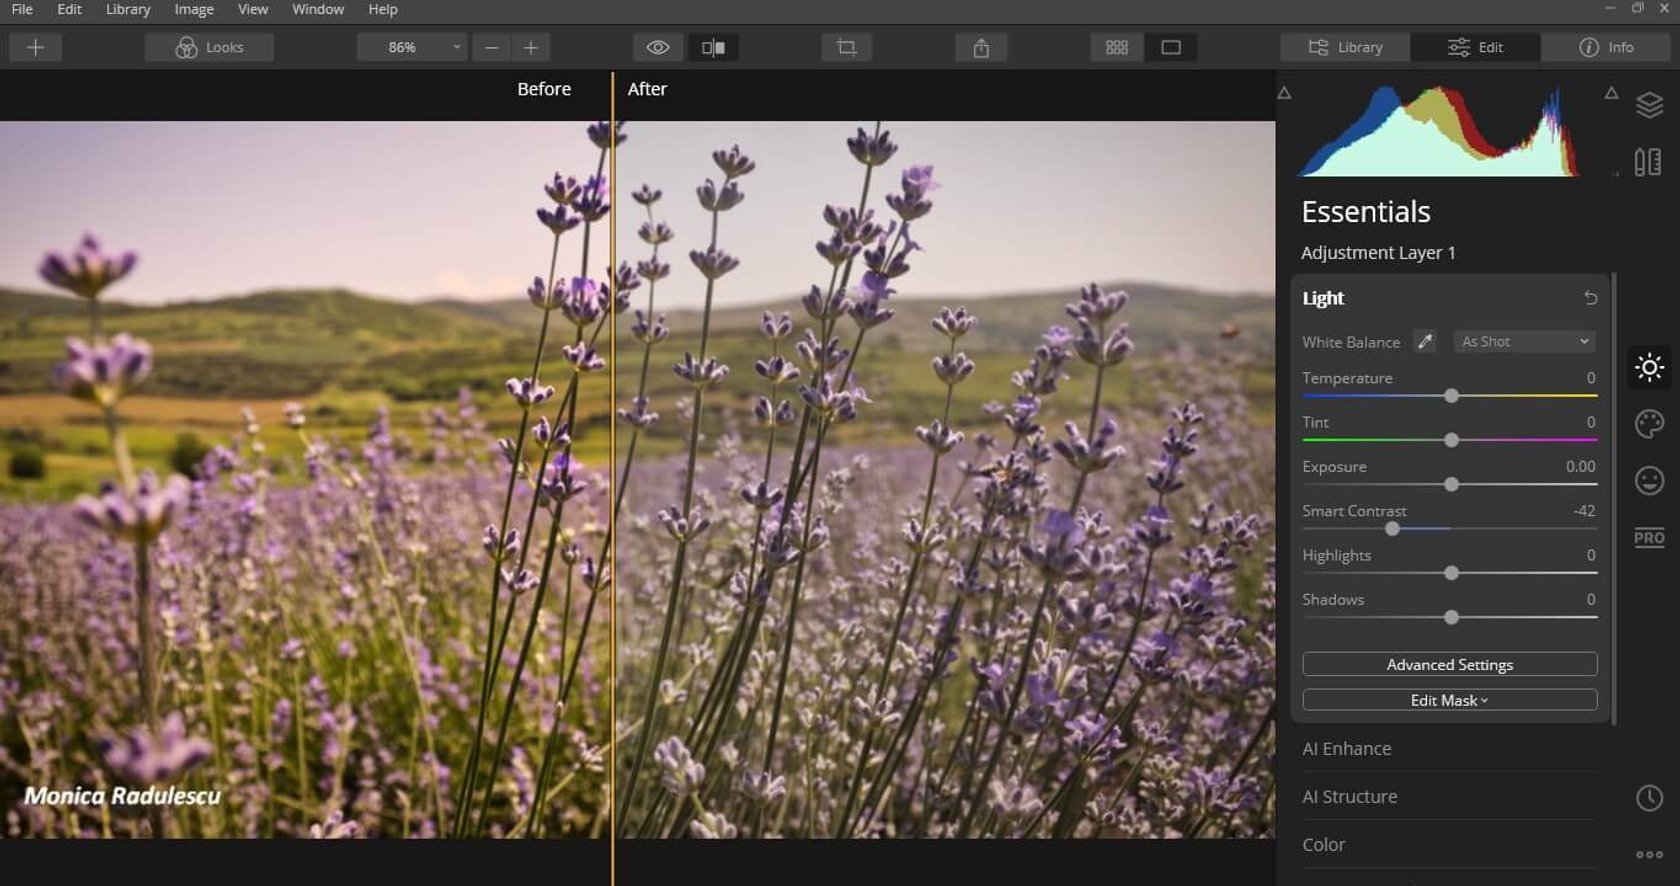Select the Creative palette icon
The width and height of the screenshot is (1680, 886).
point(1649,424)
